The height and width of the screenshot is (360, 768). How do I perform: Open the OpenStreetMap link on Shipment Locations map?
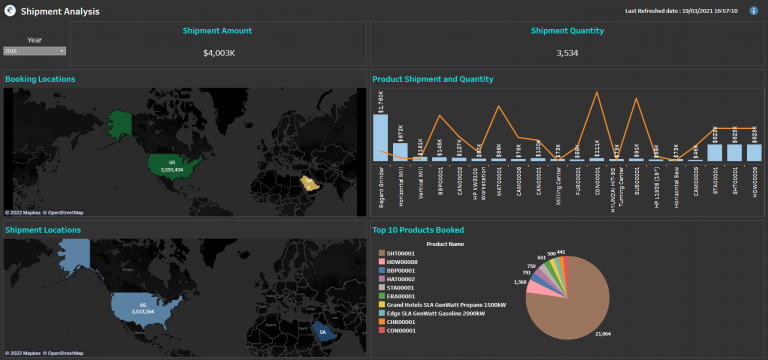(x=63, y=353)
